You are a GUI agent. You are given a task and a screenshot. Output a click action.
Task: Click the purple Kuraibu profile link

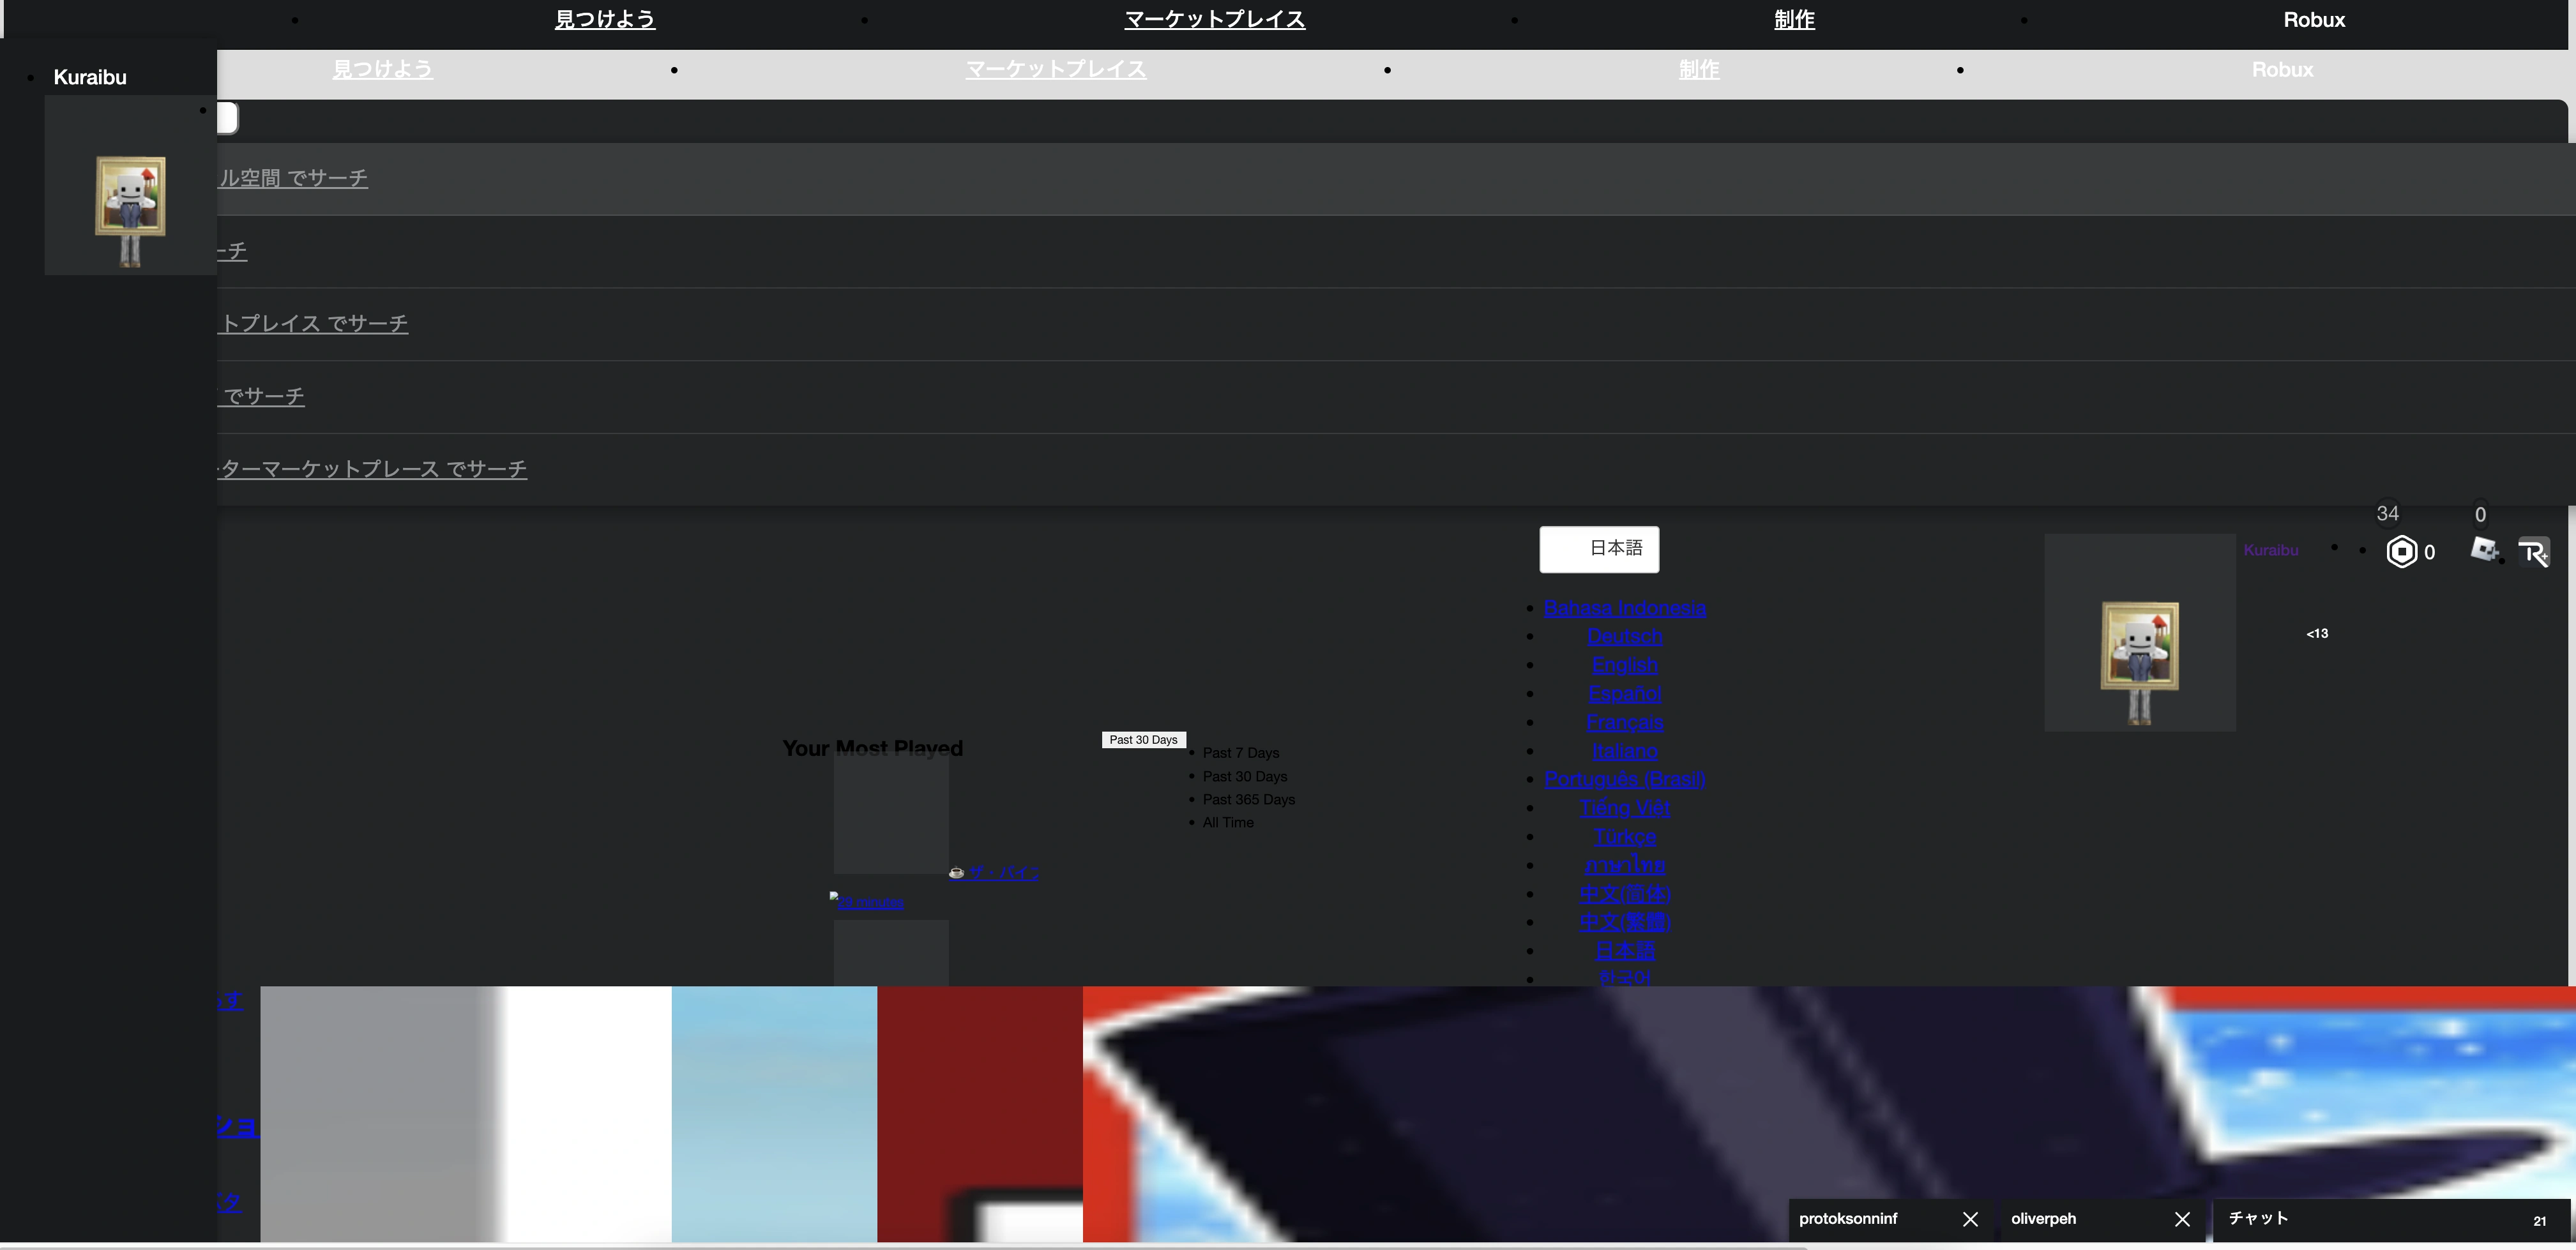click(x=2270, y=550)
